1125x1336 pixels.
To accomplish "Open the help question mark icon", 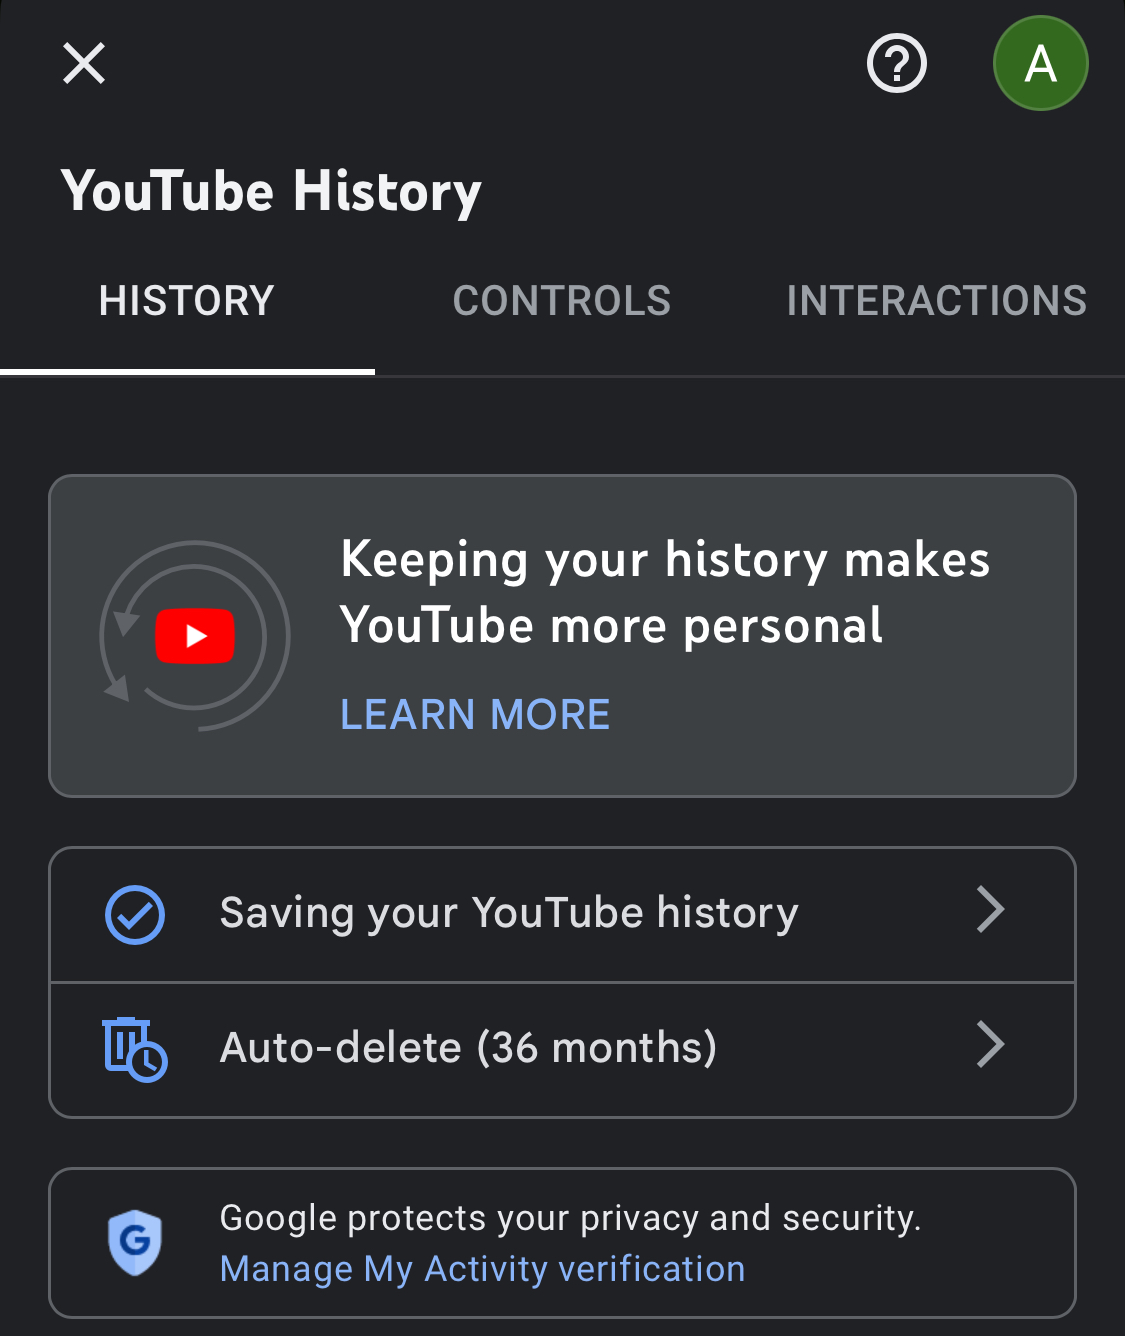I will 896,63.
